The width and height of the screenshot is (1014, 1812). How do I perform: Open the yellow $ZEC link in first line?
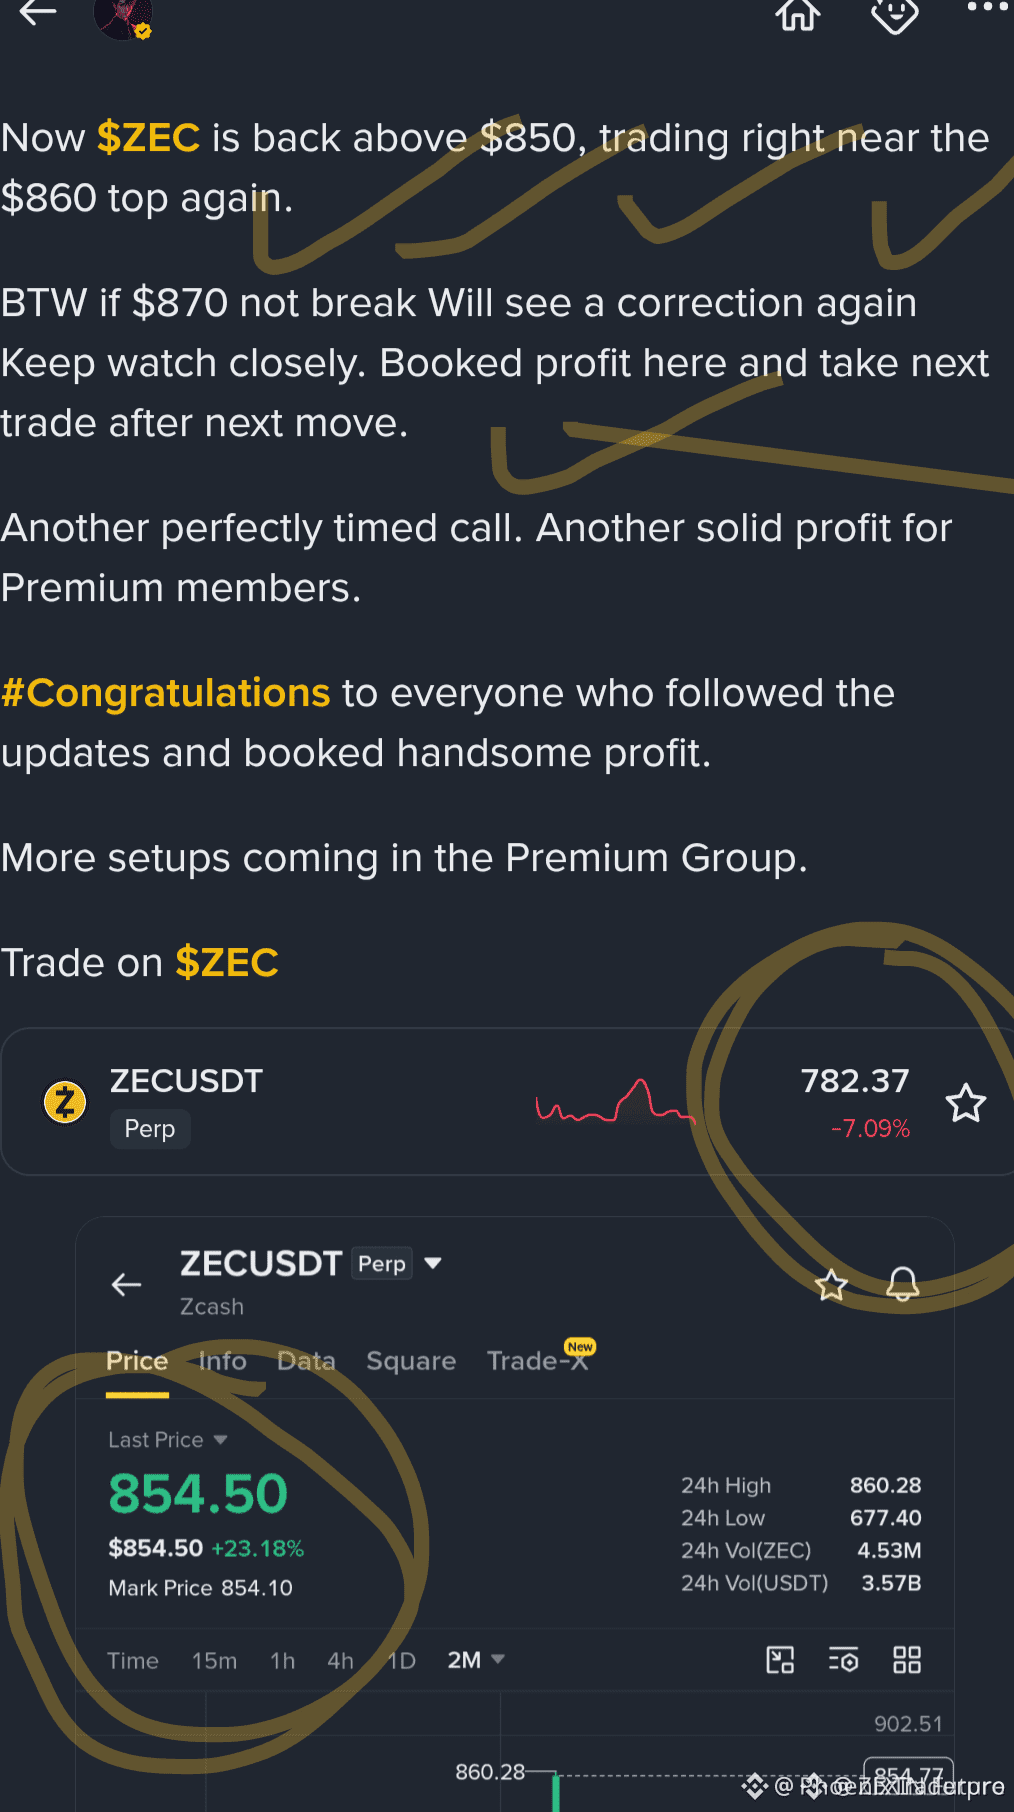click(x=149, y=137)
